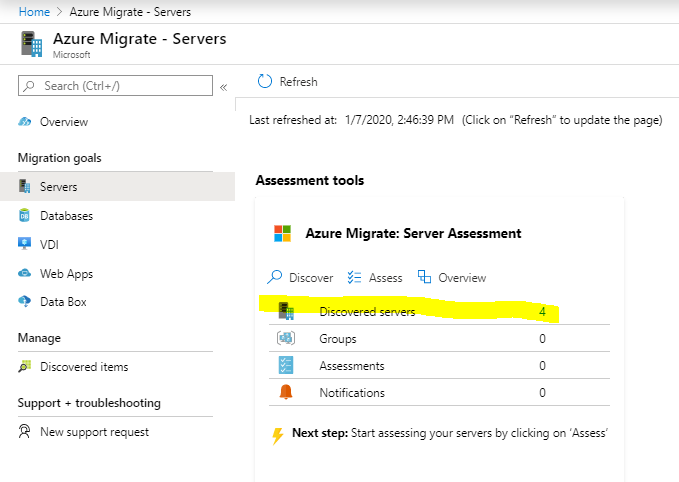Click the Refresh circular arrow icon
Image resolution: width=679 pixels, height=482 pixels.
(x=265, y=81)
